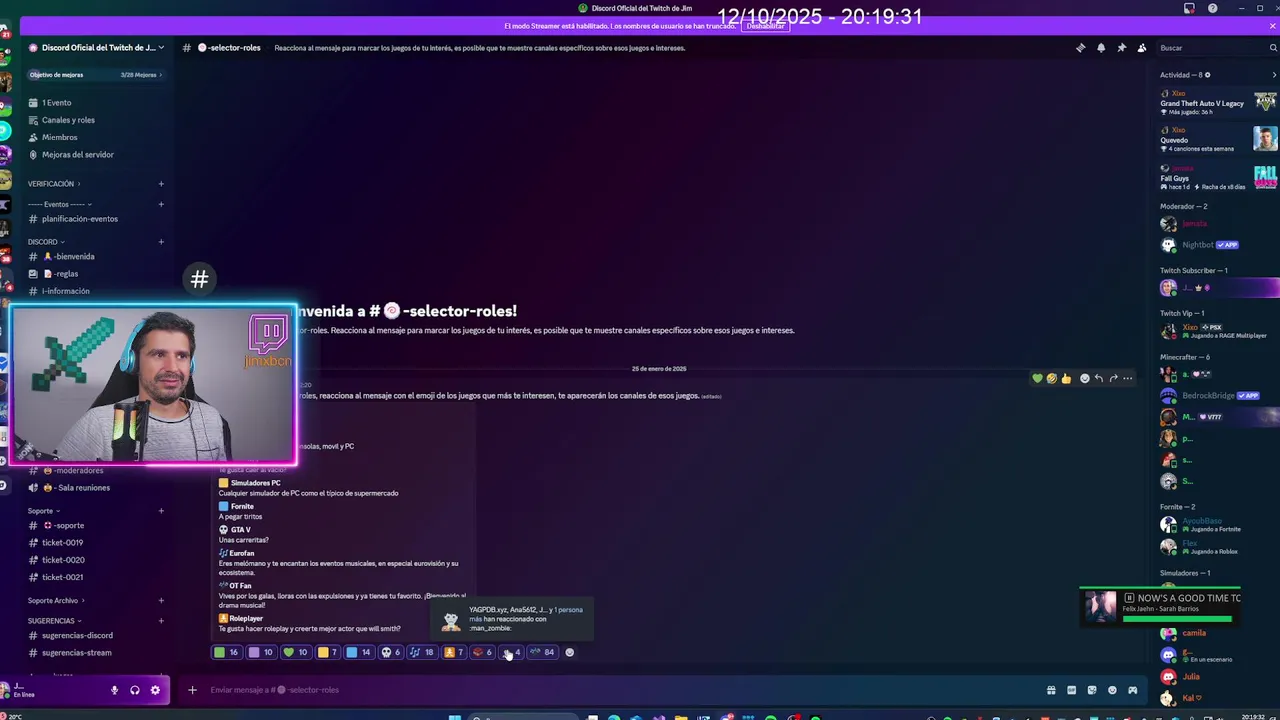Toggle music notes reaction with 18
Image resolution: width=1280 pixels, height=720 pixels.
point(422,652)
